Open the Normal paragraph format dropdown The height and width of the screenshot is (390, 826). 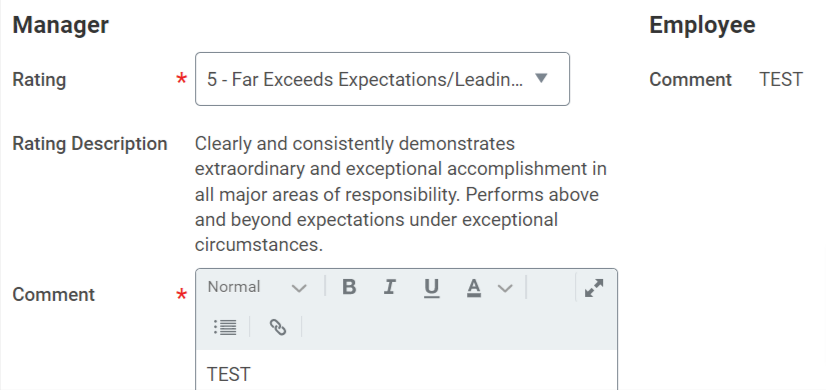click(x=257, y=287)
